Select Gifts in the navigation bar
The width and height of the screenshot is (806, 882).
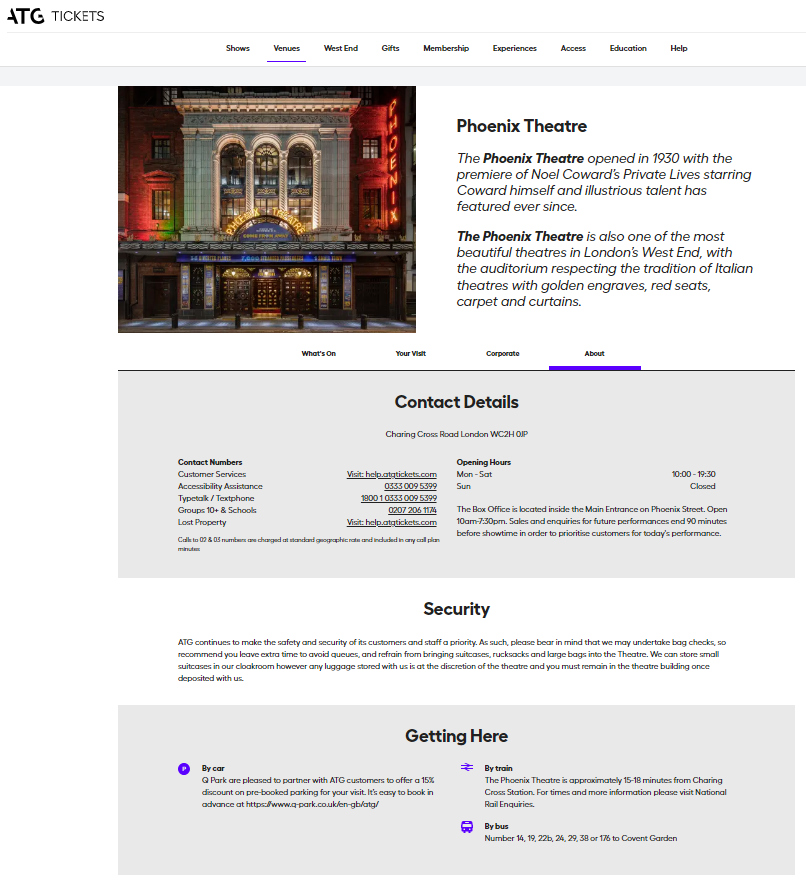coord(390,48)
